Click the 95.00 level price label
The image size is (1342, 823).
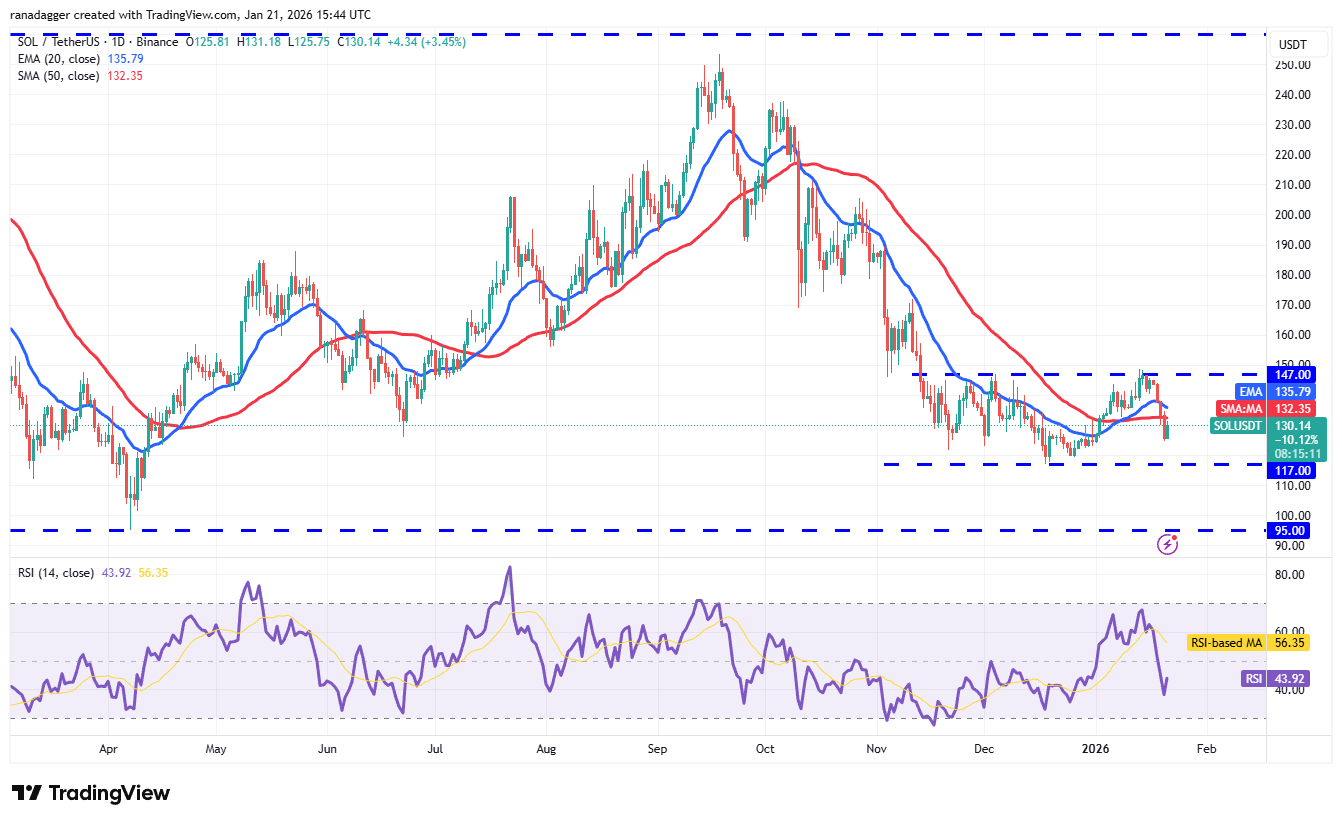click(x=1291, y=530)
